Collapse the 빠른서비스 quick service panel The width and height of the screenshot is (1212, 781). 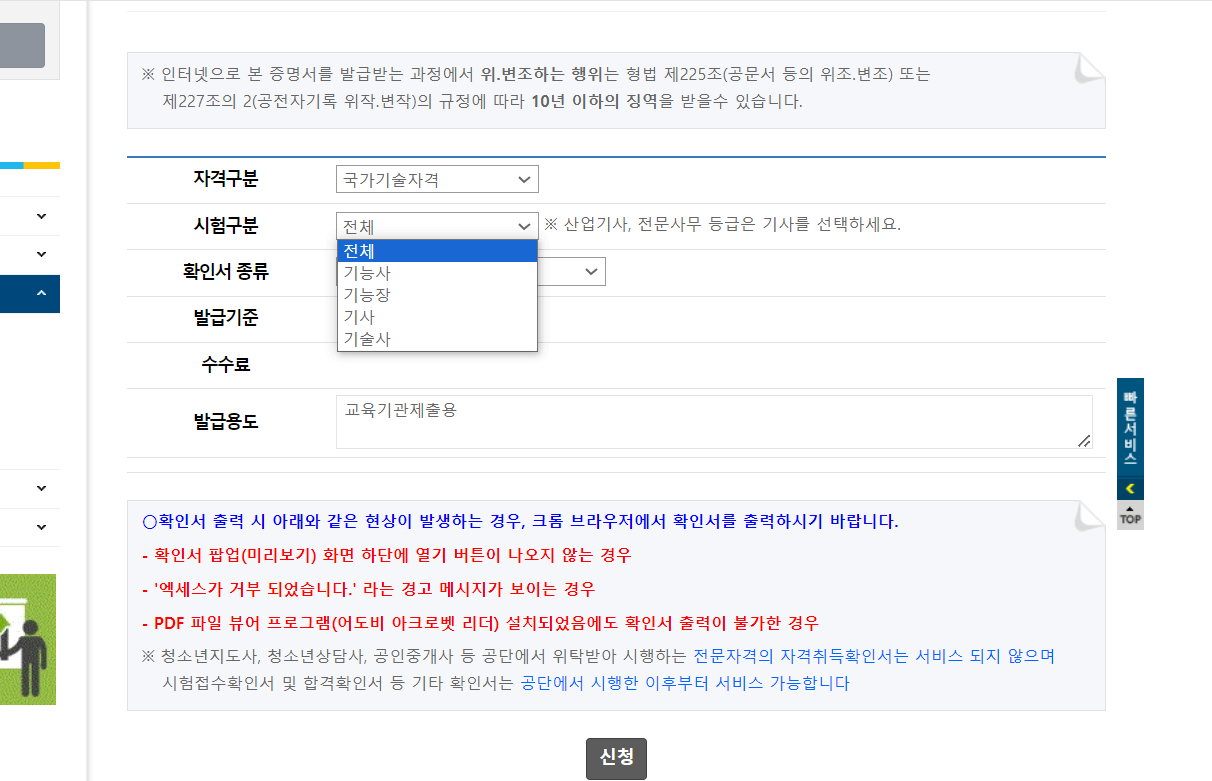[x=1131, y=488]
